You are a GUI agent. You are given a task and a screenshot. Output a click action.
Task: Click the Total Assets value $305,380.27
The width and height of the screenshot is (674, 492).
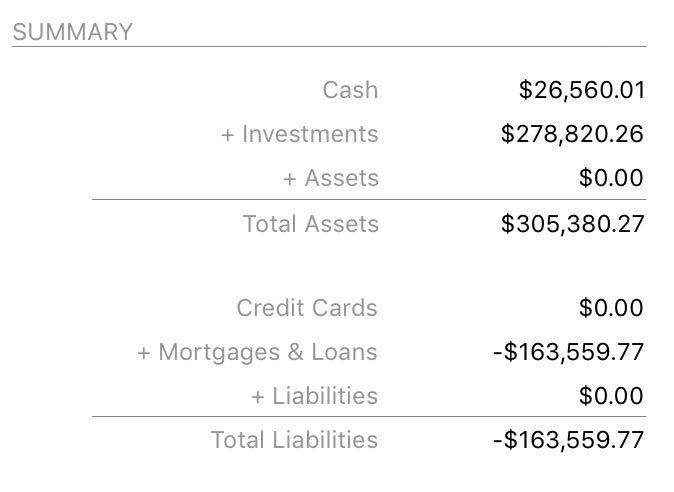(x=573, y=222)
